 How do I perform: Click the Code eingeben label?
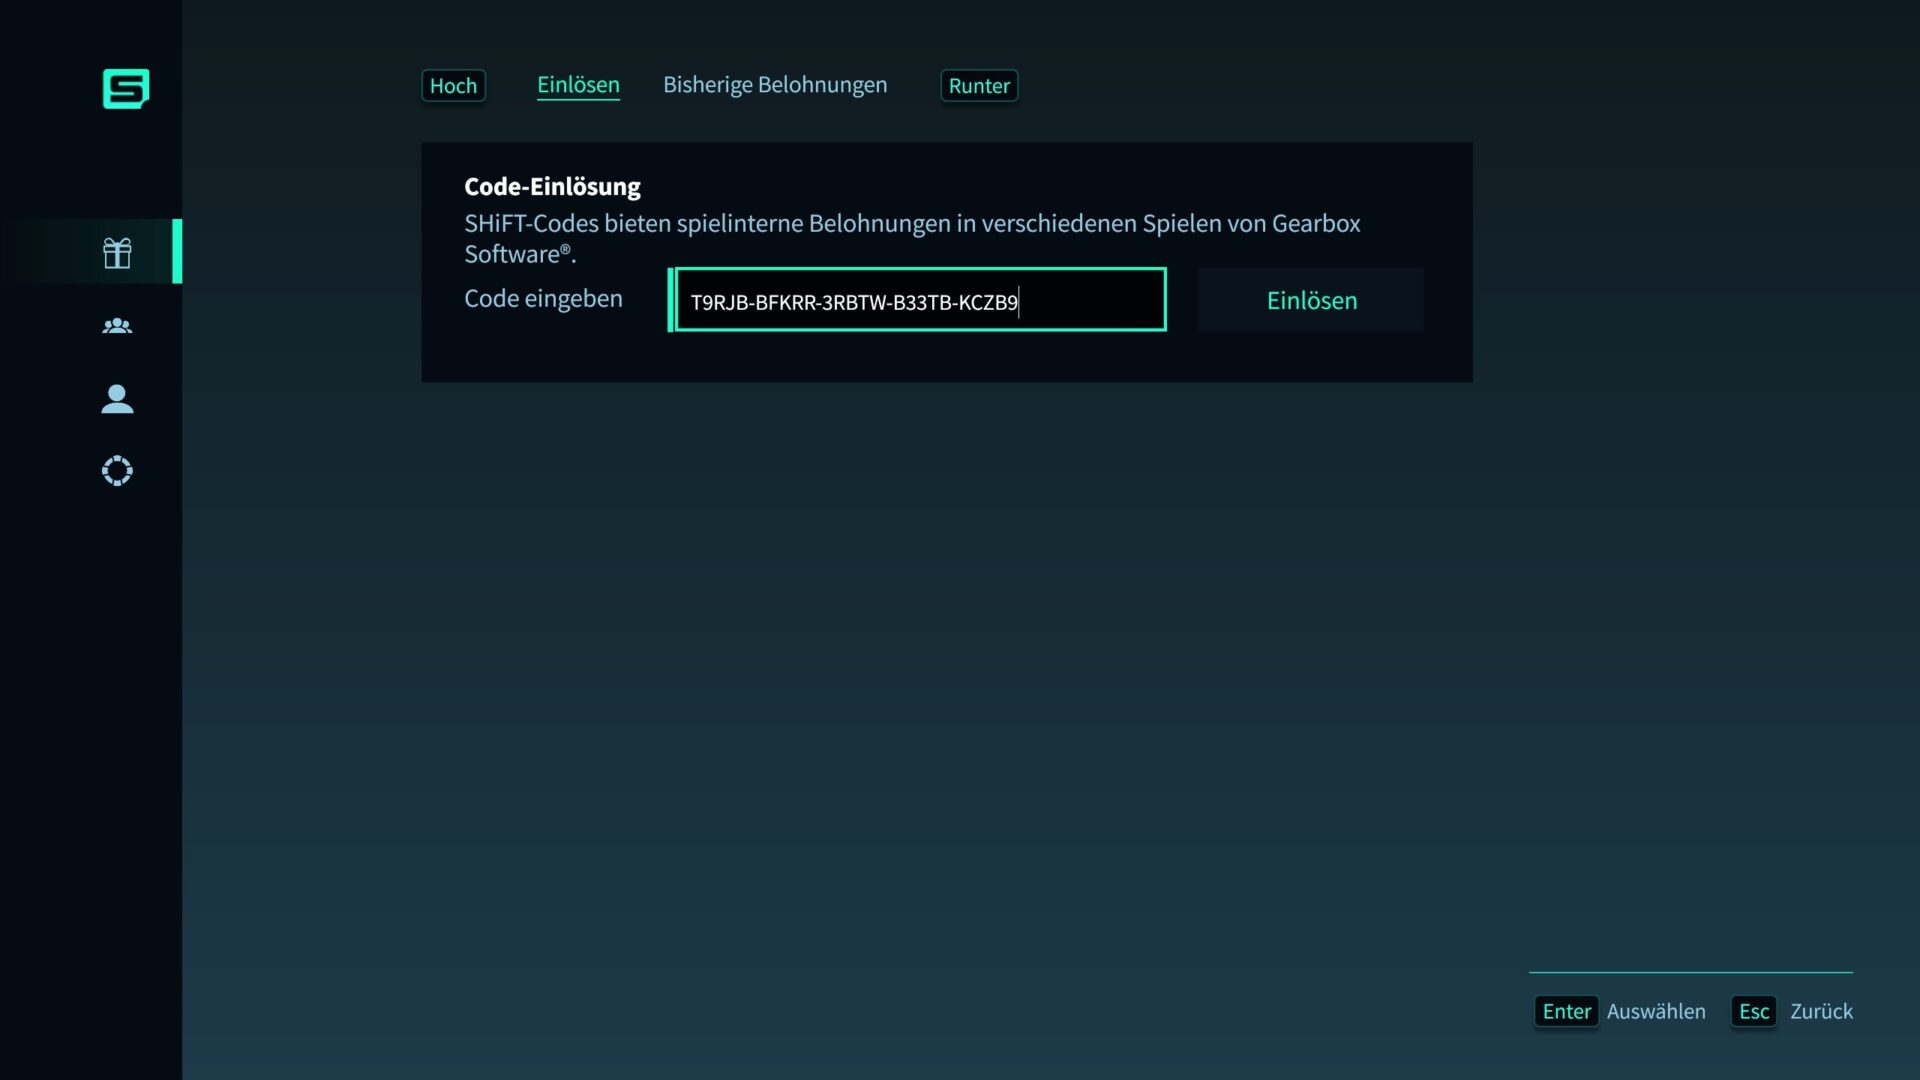(543, 298)
